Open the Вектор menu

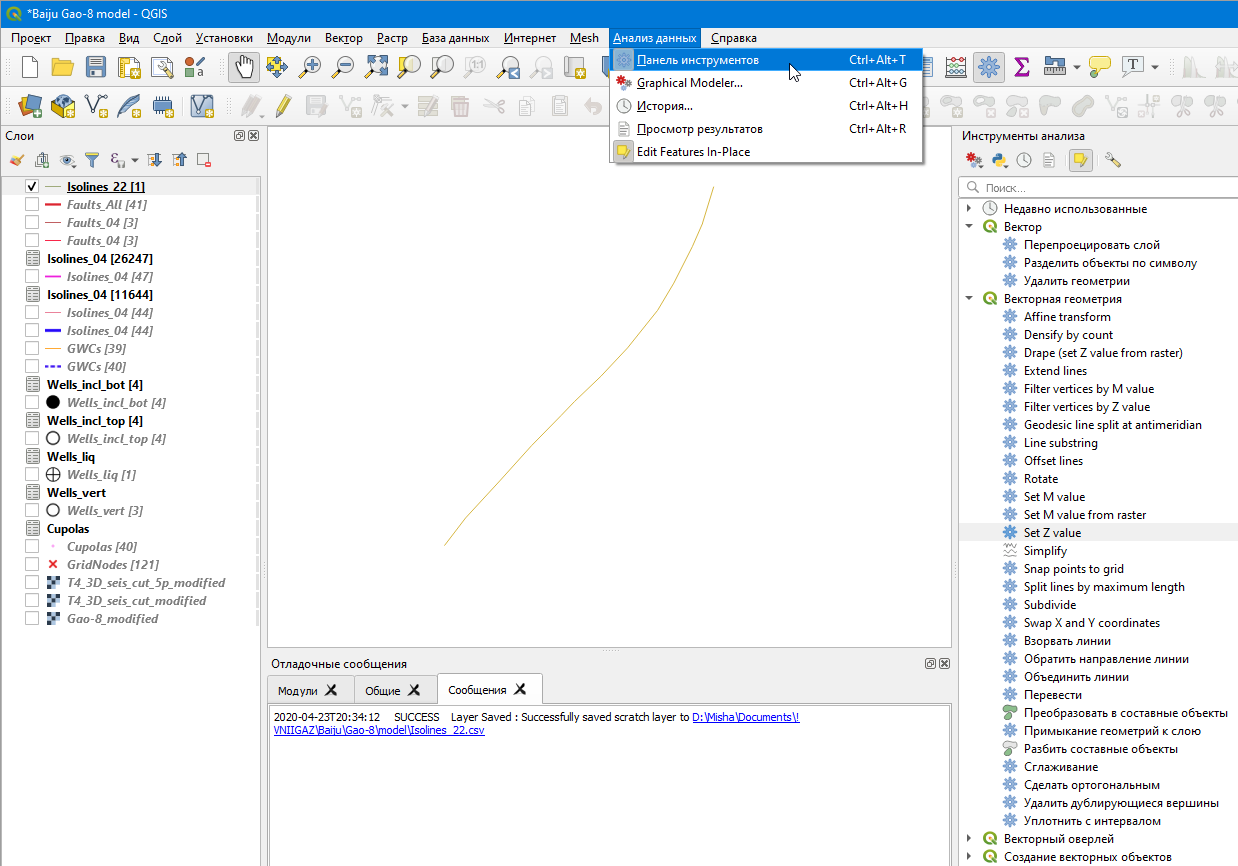click(343, 37)
